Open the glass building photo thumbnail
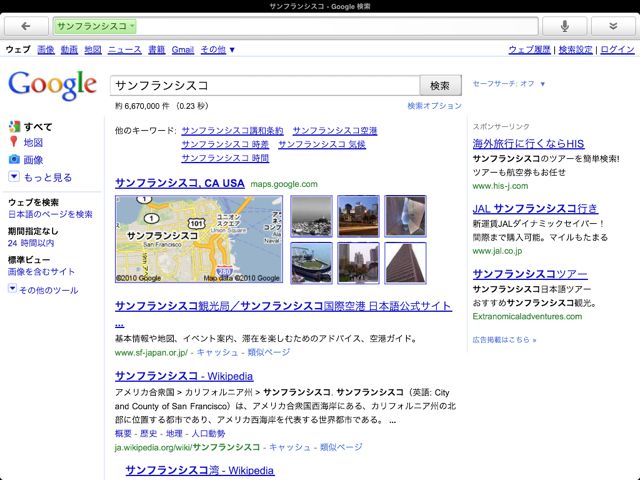 pos(405,216)
